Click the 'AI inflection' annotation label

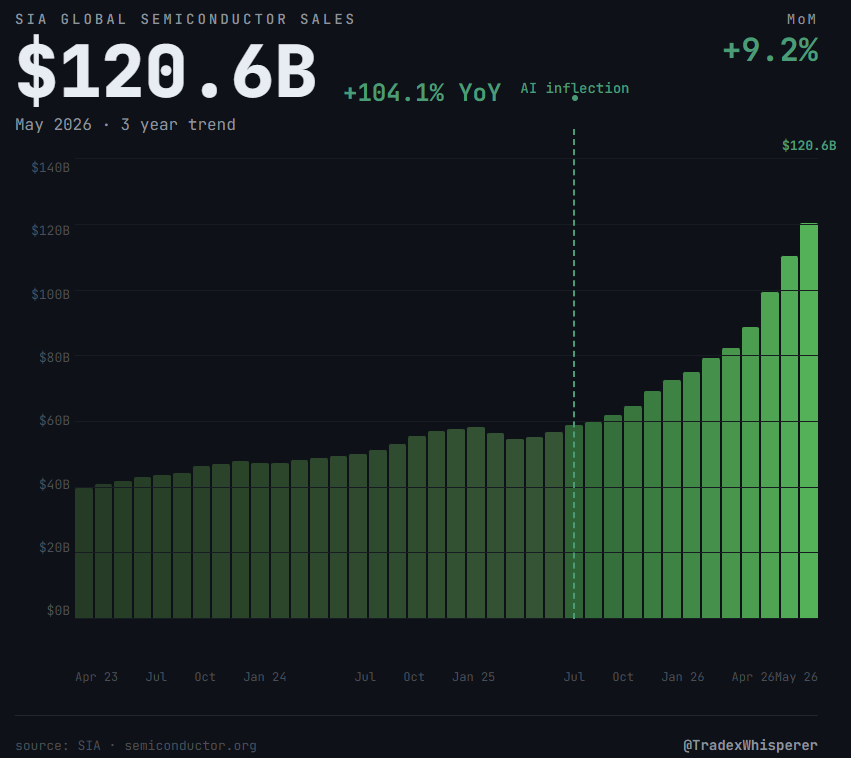pos(575,88)
